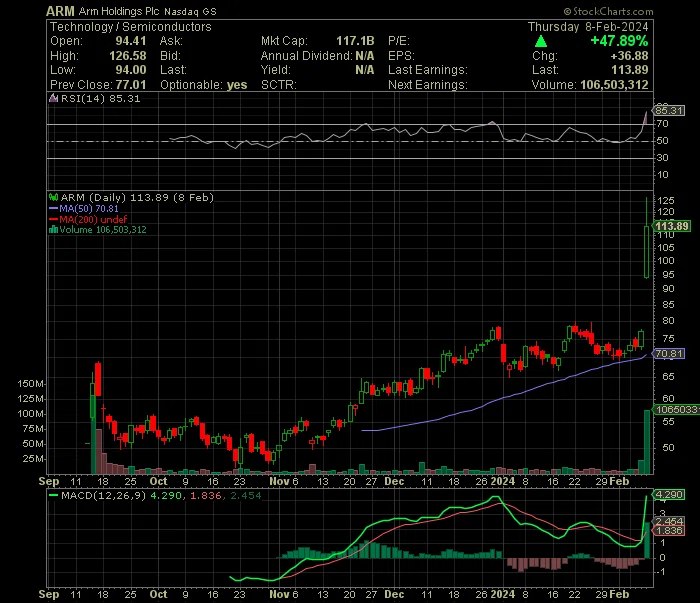Click the Nov label on price chart axis
700x603 pixels.
point(279,482)
